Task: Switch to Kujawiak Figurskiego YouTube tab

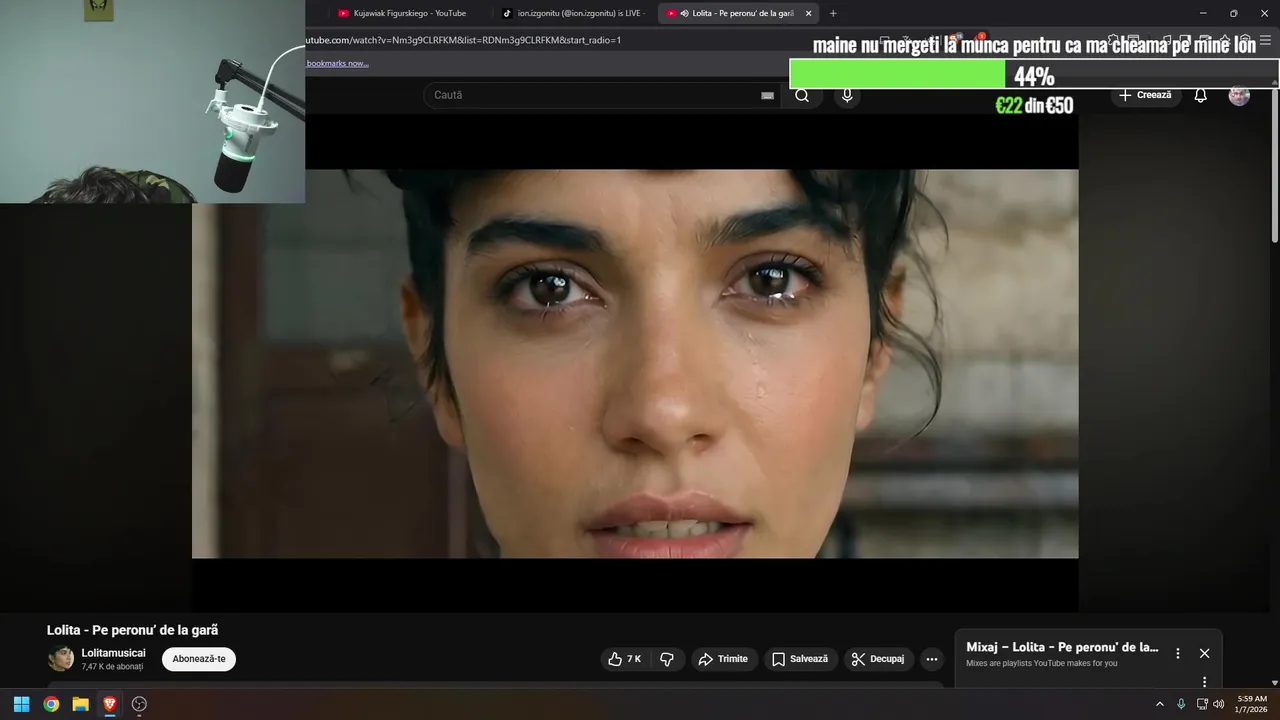Action: (x=409, y=13)
